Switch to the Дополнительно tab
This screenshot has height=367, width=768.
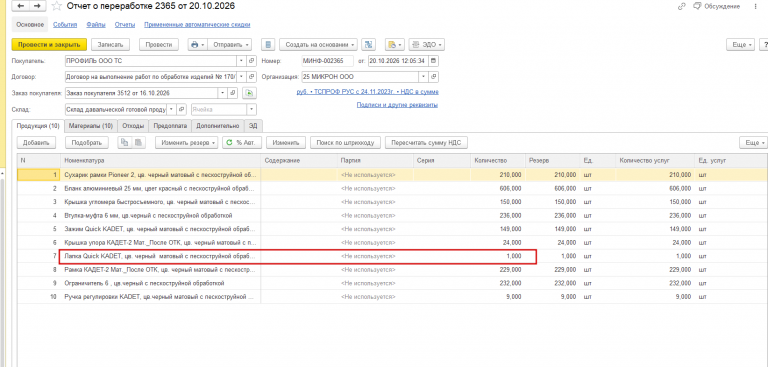point(218,126)
